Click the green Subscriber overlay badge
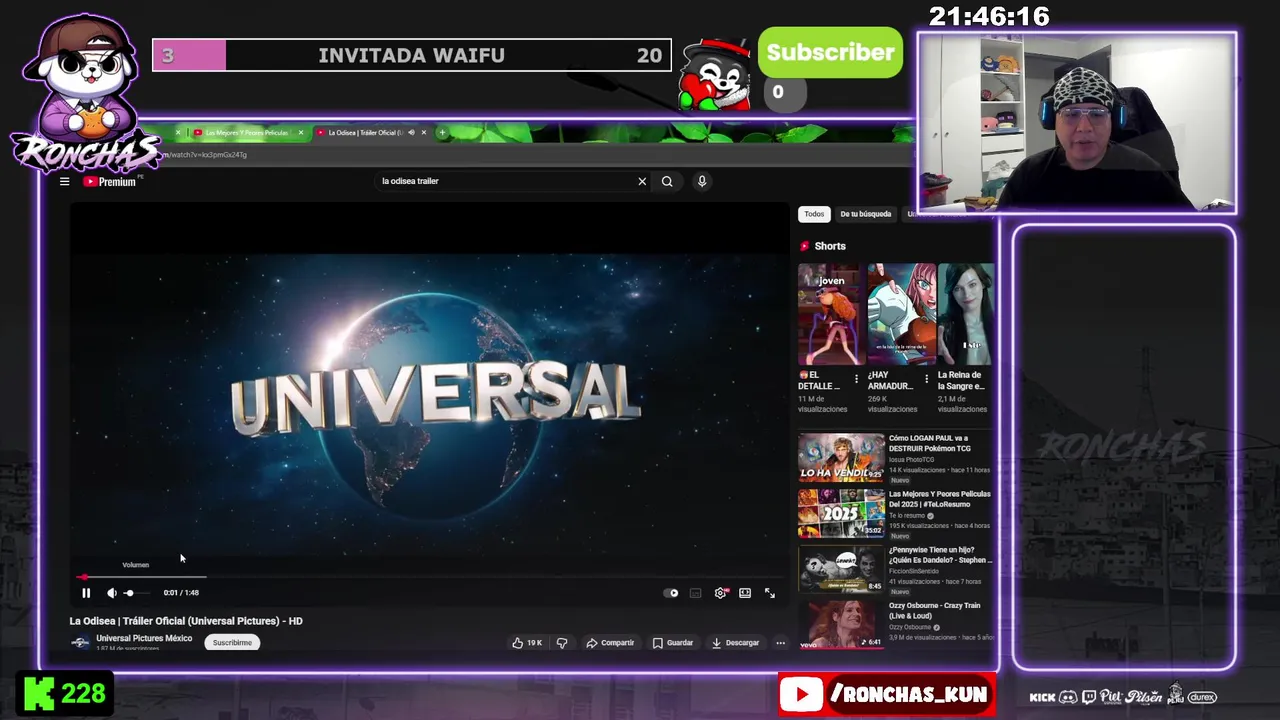 coord(831,52)
